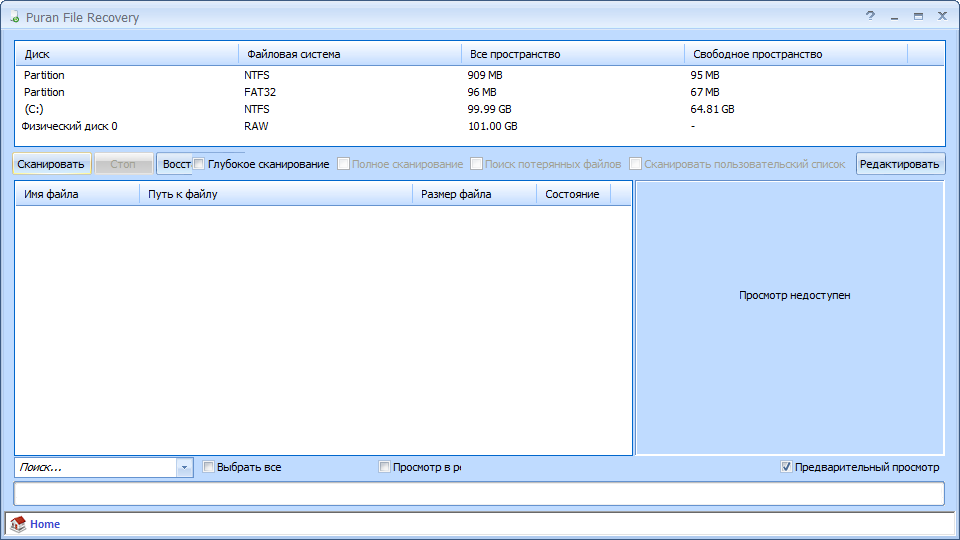The image size is (960, 540).
Task: Uncheck Предварительный просмотр checkbox
Action: tap(786, 467)
